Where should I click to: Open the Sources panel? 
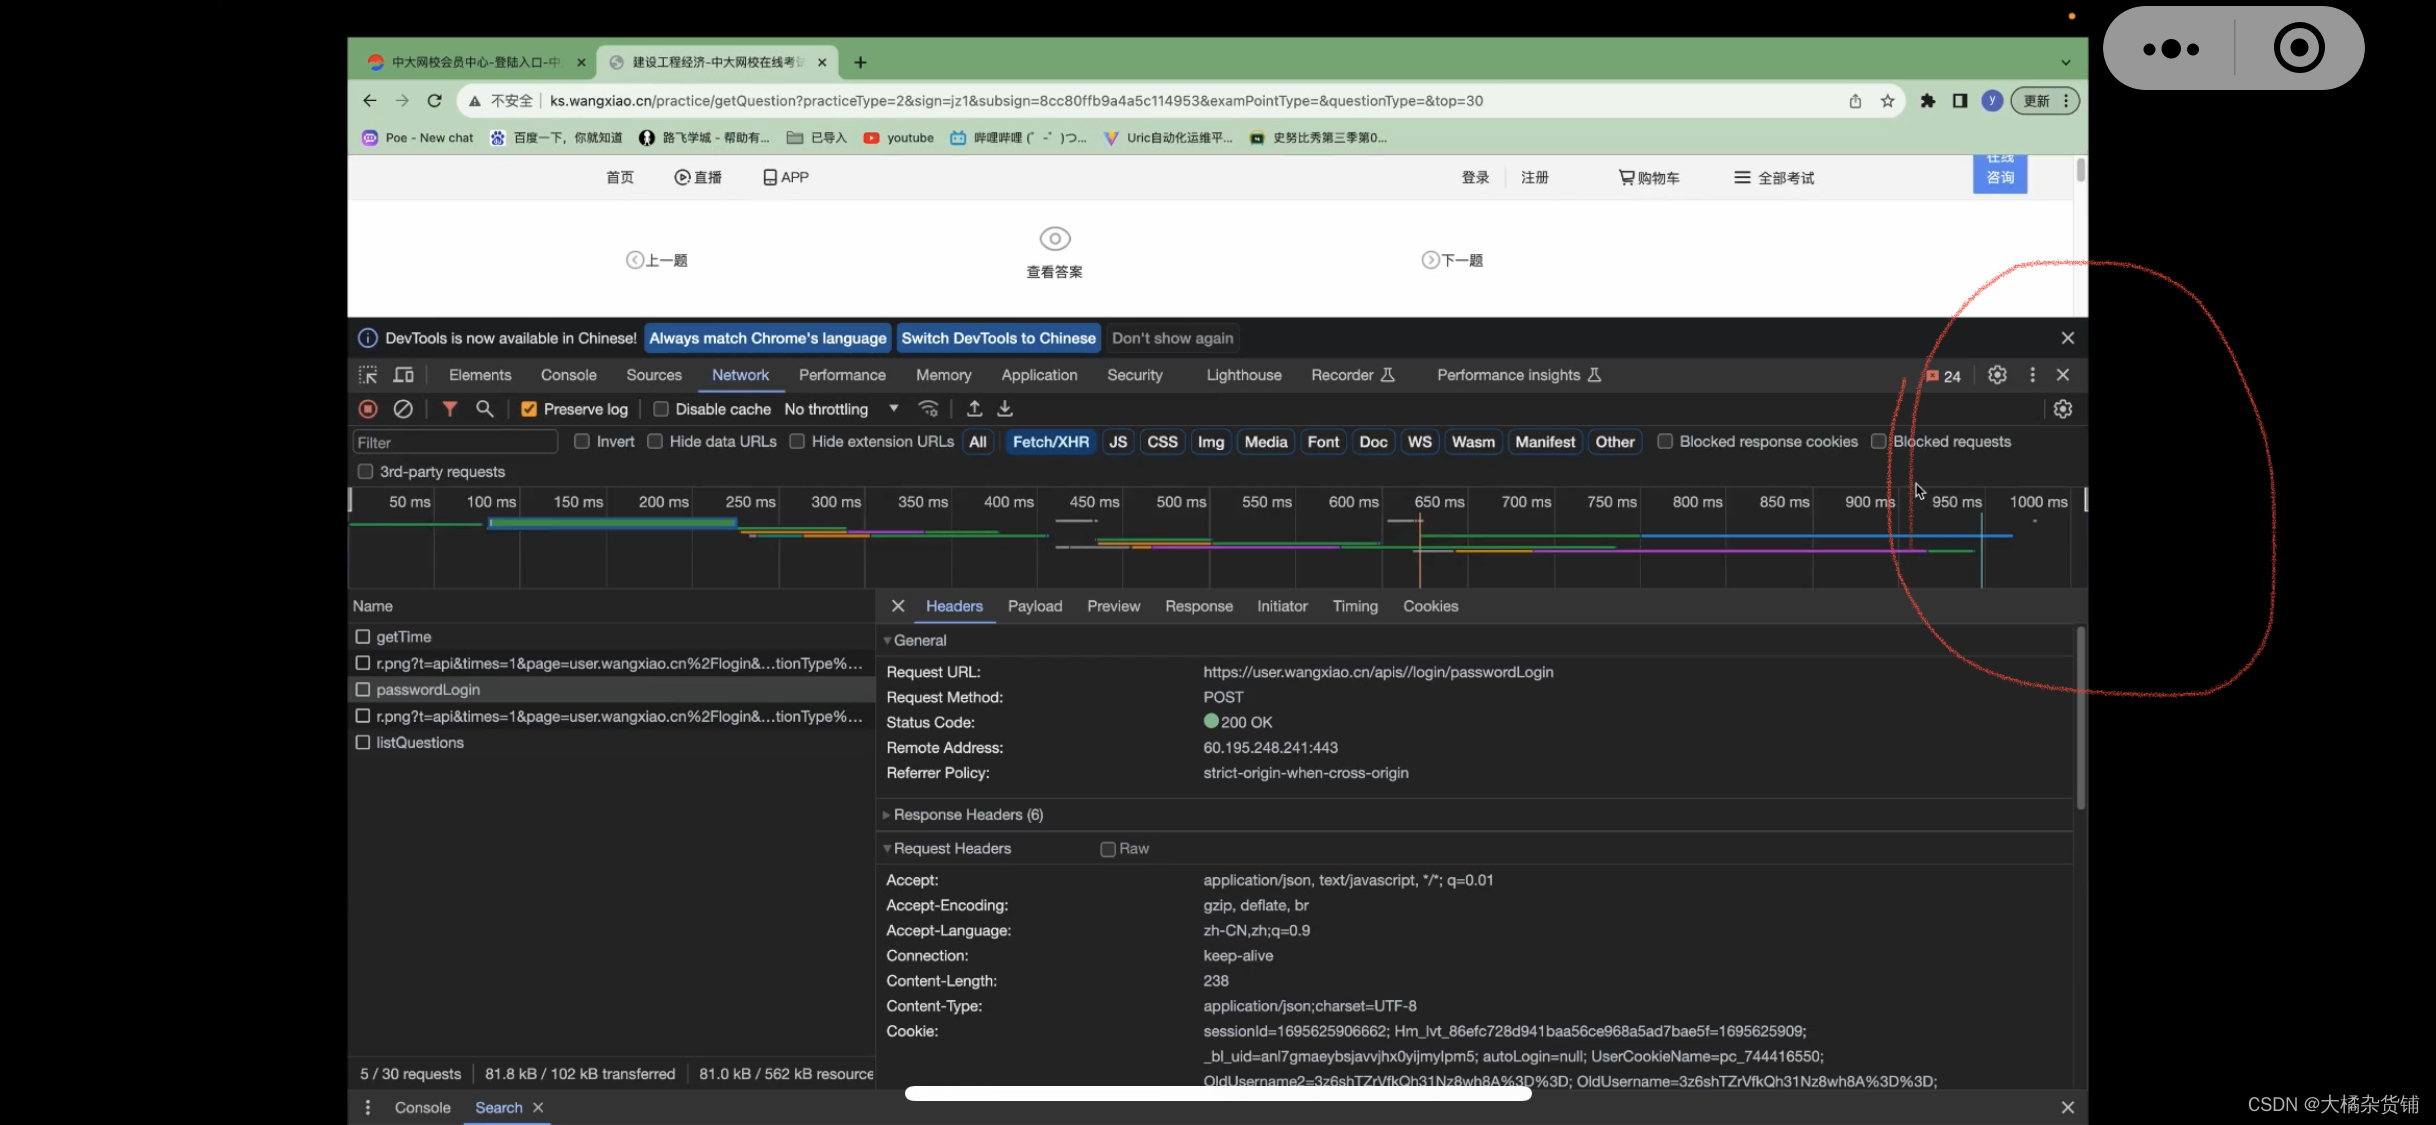(654, 375)
